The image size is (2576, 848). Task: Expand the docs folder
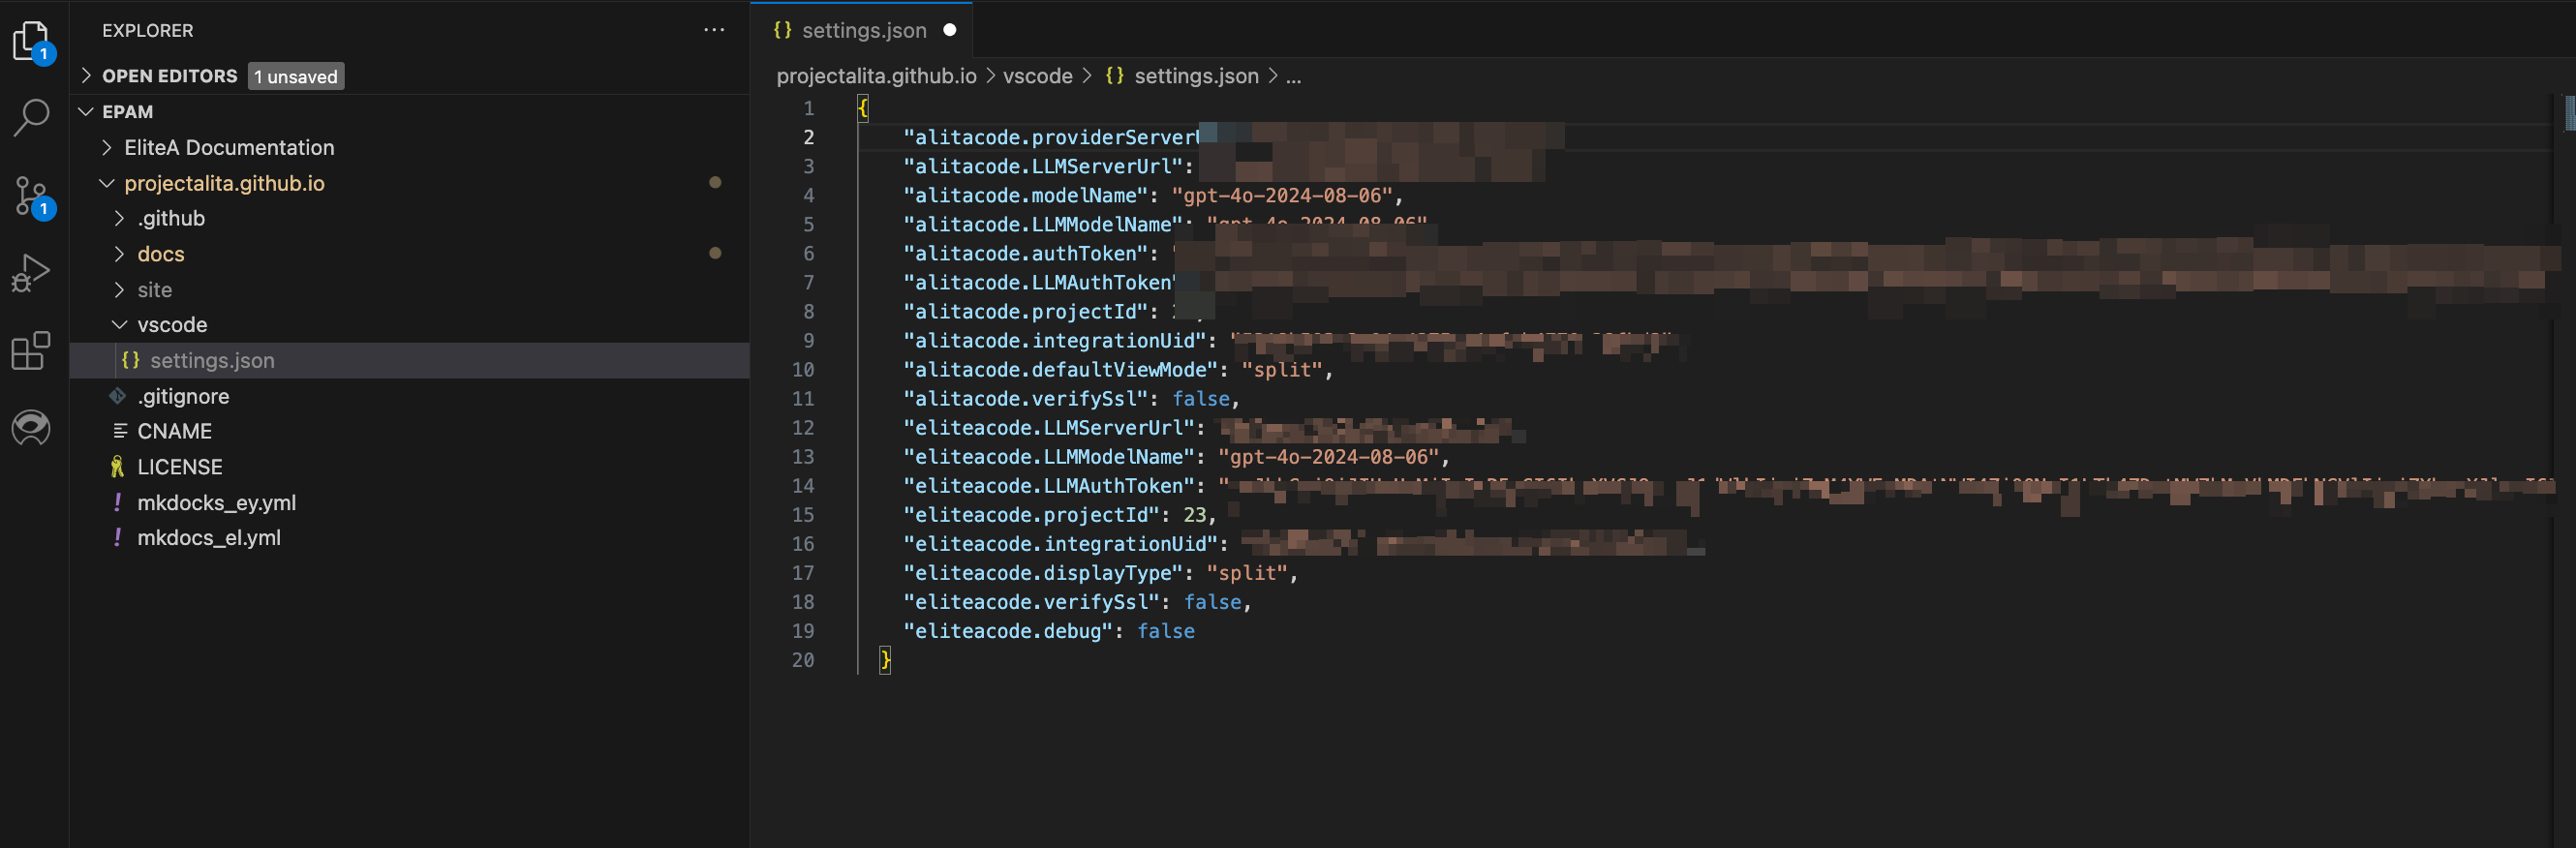120,254
